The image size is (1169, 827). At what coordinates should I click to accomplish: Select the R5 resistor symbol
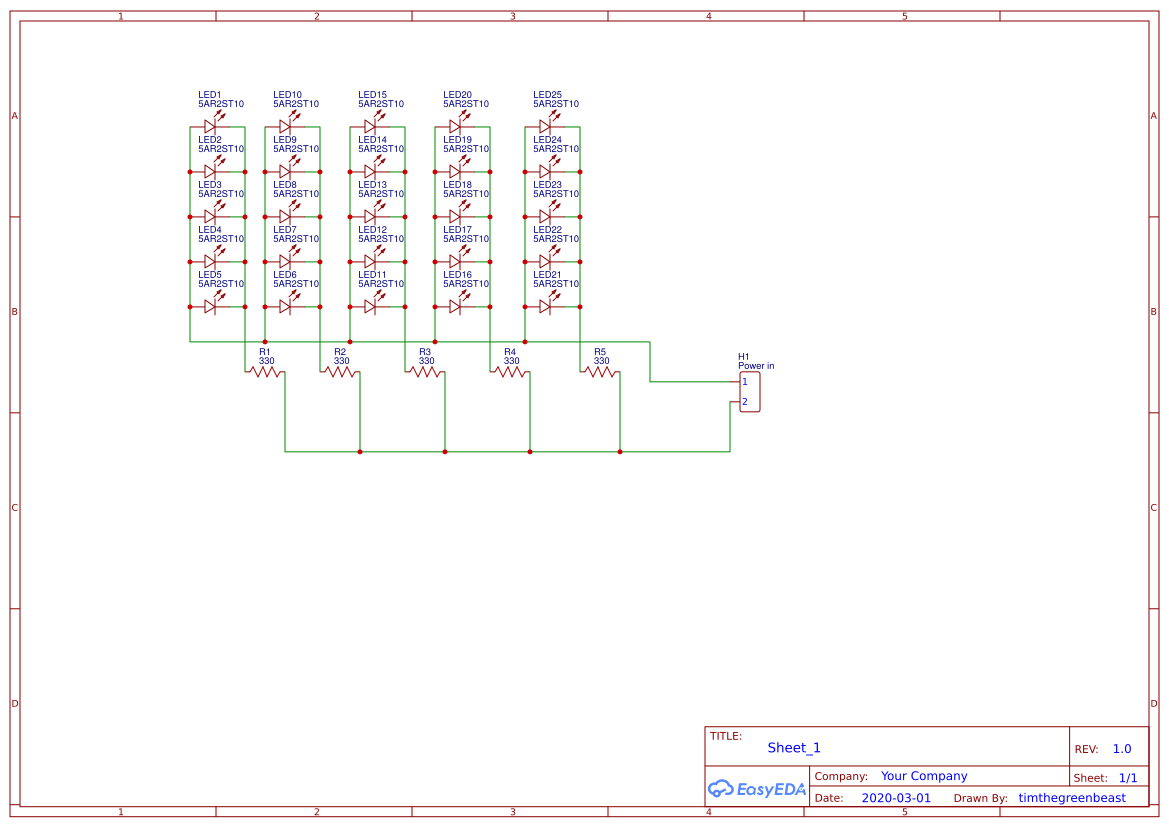(600, 372)
